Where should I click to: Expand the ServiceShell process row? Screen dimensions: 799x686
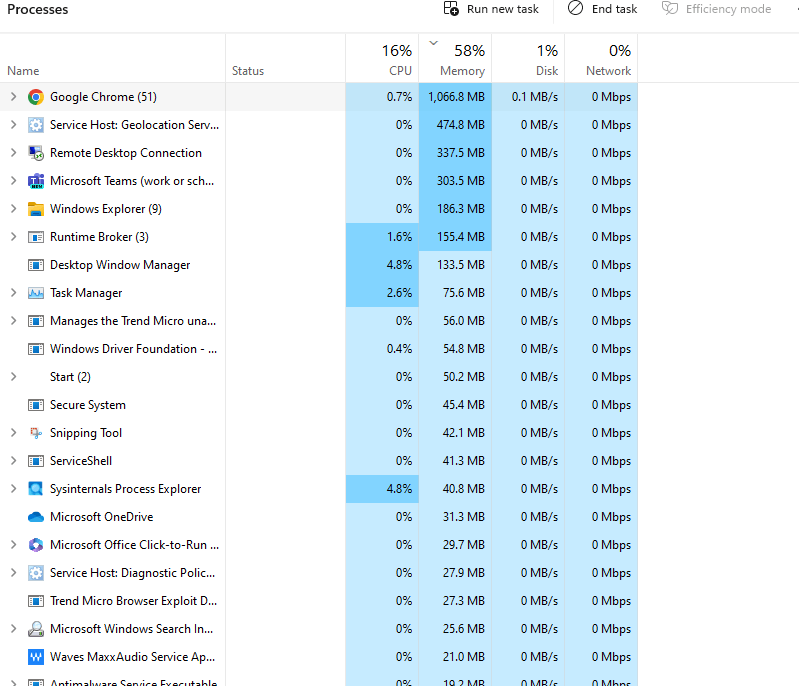coord(14,461)
